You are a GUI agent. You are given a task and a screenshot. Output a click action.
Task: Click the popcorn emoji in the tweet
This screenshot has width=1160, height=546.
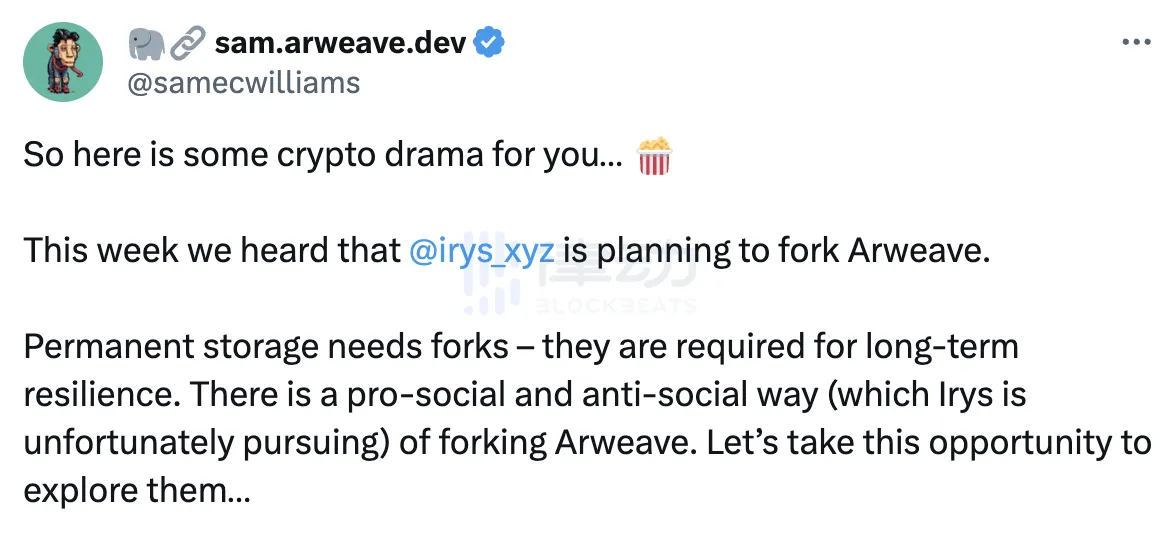(x=654, y=157)
